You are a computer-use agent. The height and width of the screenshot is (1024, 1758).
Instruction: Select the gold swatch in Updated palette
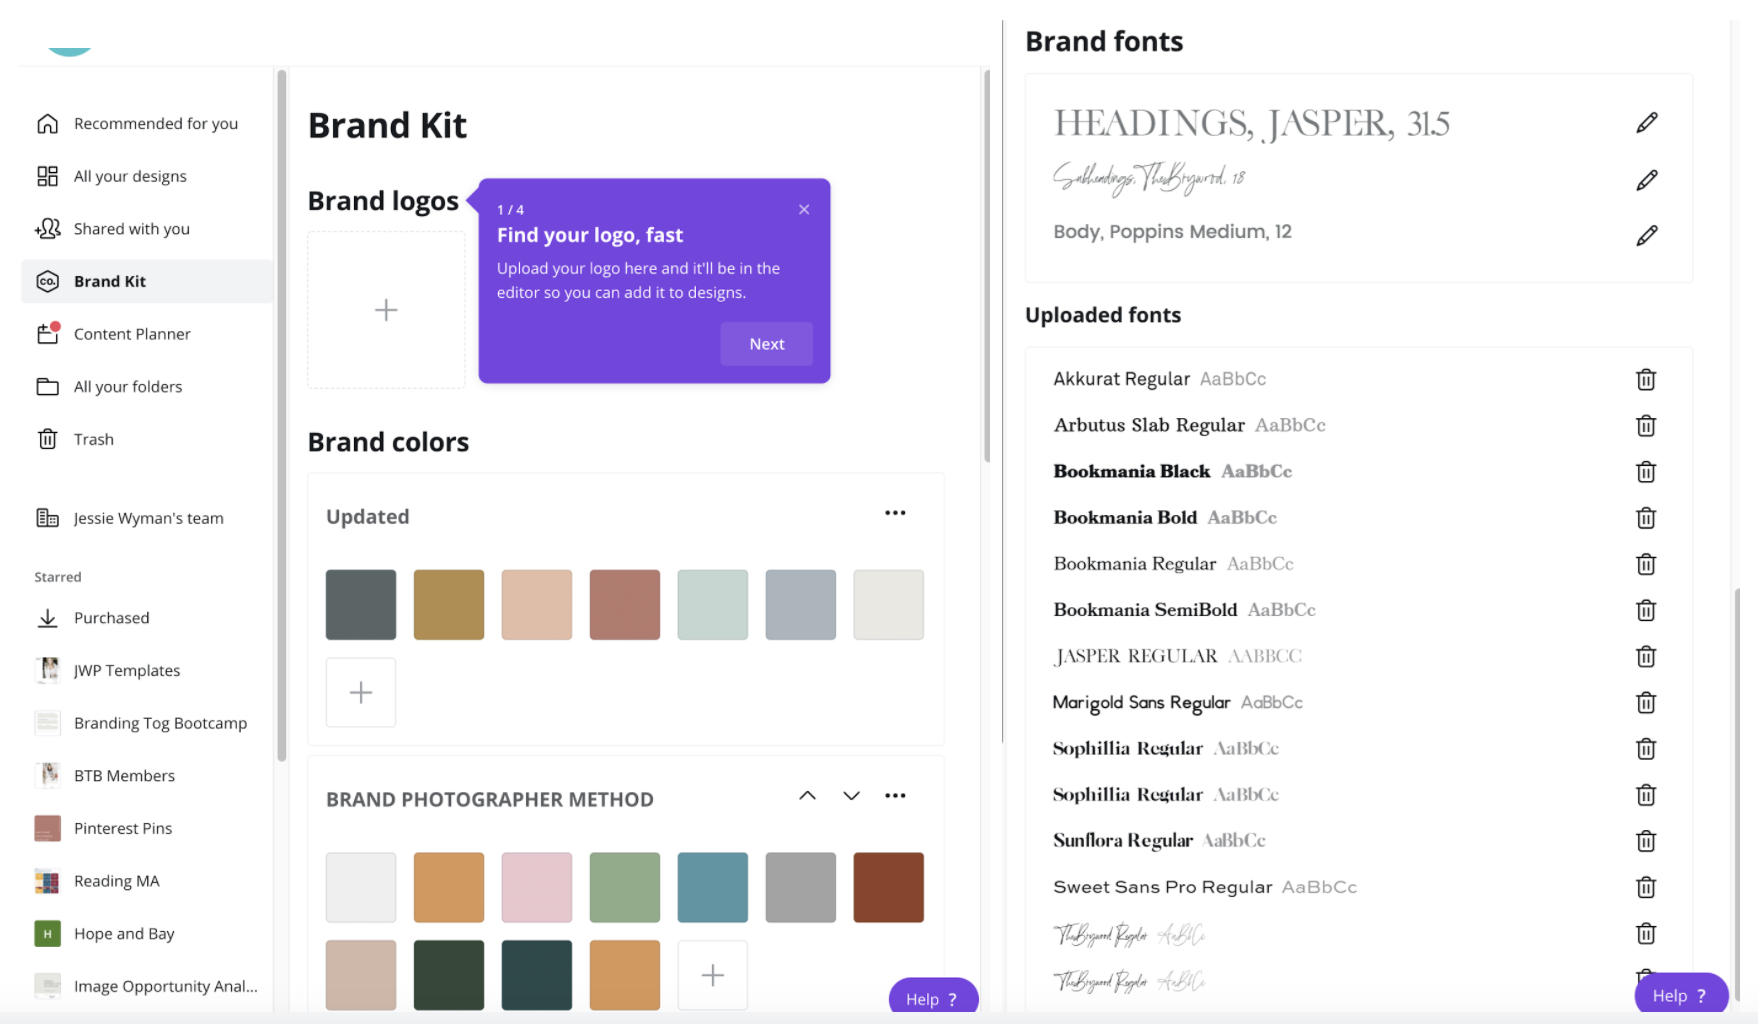tap(449, 605)
